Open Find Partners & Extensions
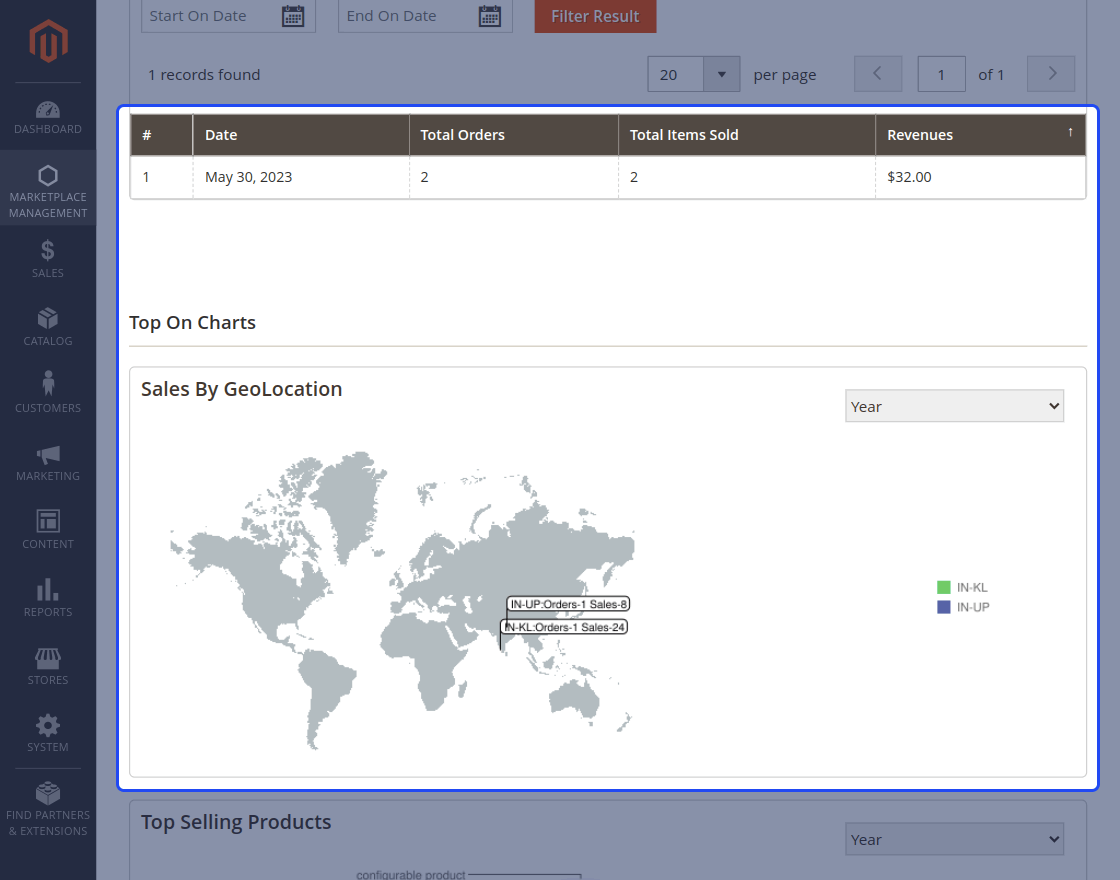The width and height of the screenshot is (1120, 880). point(48,808)
